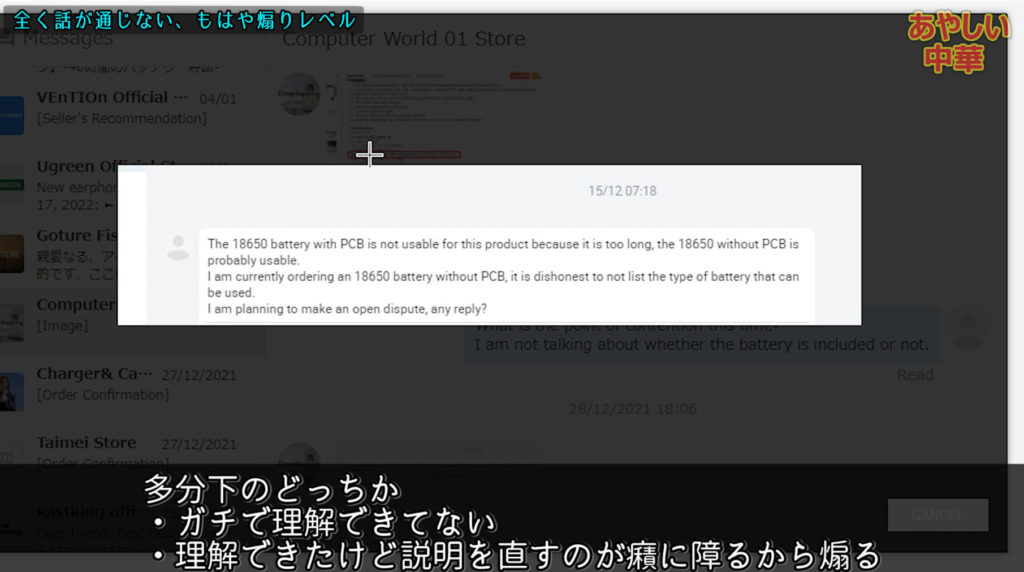Click the Computer World 01 Store title

tap(403, 39)
